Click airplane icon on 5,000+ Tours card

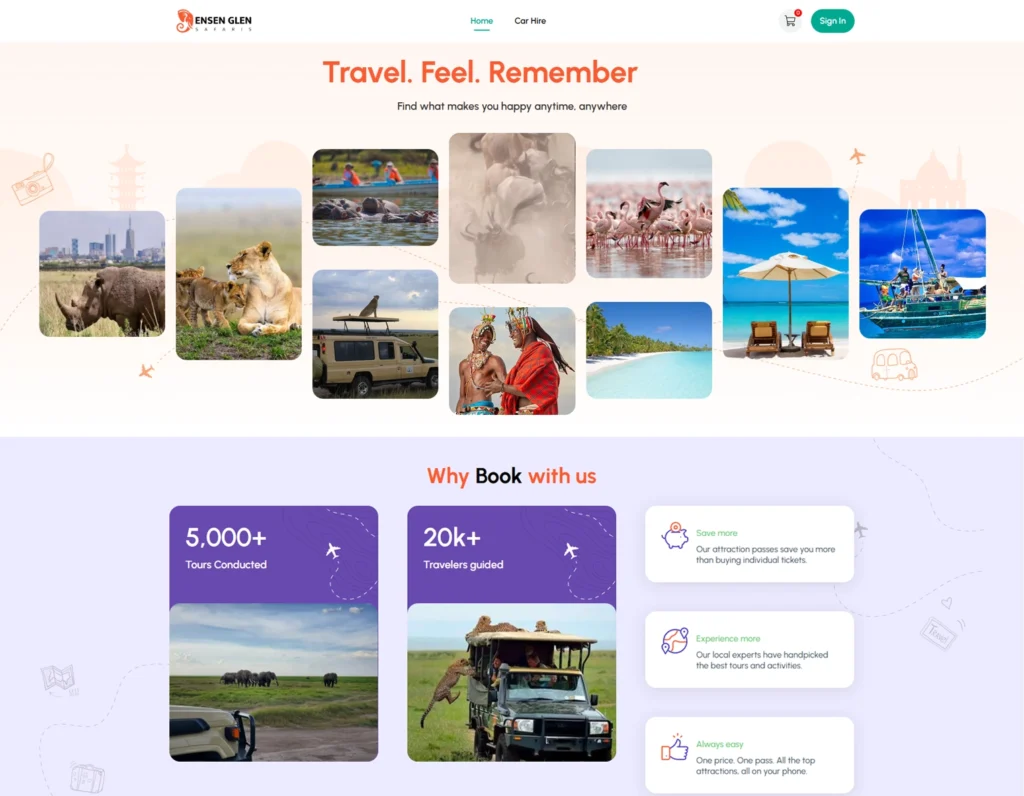(x=333, y=550)
